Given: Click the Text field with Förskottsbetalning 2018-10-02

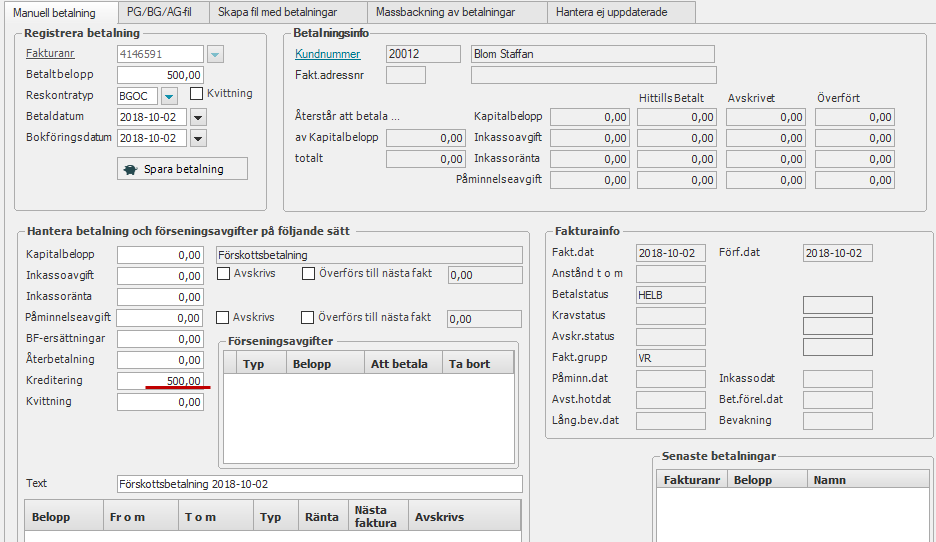Looking at the screenshot, I should (x=319, y=484).
